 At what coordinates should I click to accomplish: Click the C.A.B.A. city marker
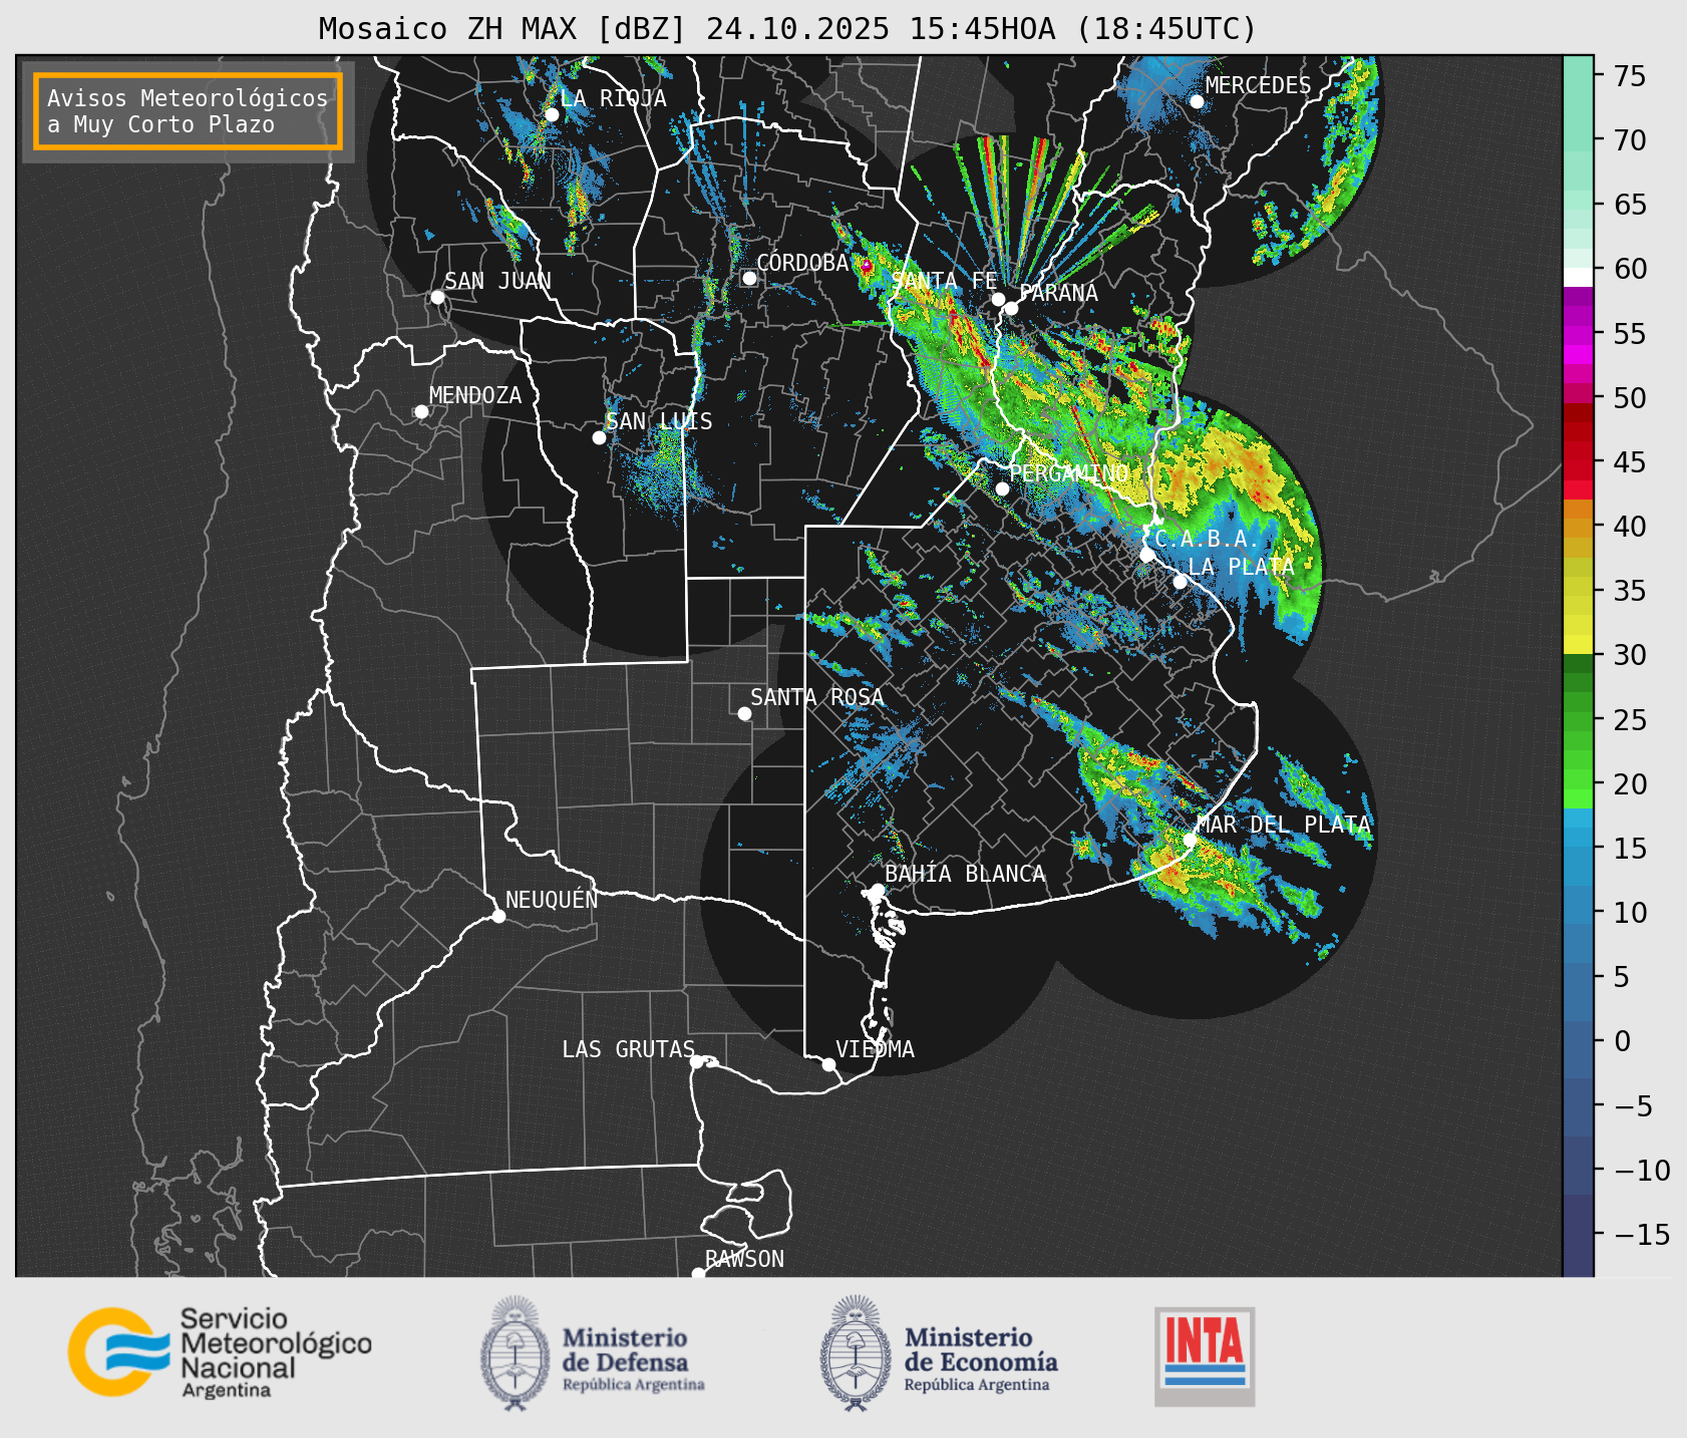pos(1147,554)
